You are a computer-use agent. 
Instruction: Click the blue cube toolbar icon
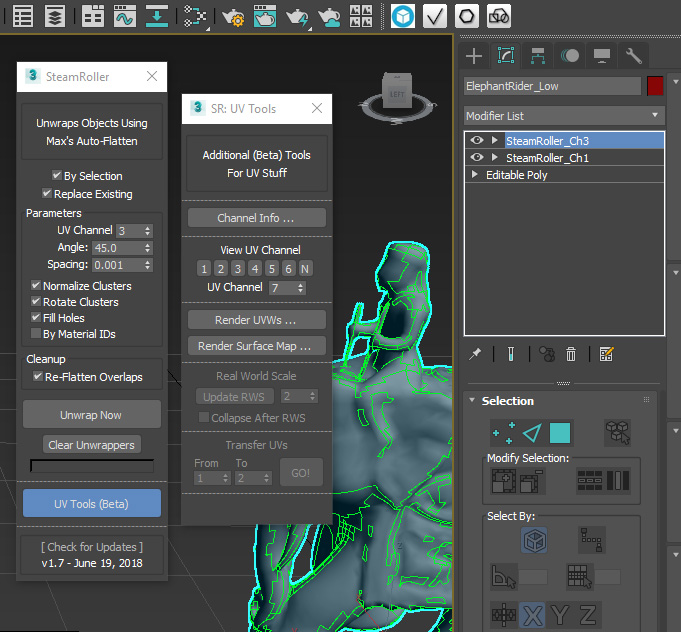pos(403,16)
